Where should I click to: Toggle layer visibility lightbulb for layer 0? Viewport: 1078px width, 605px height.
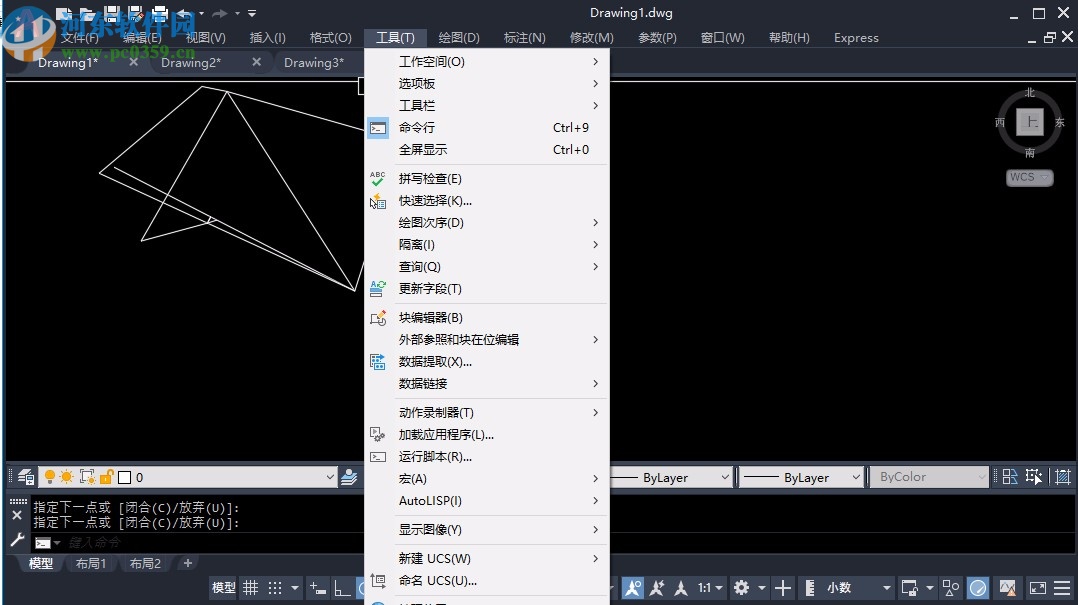[x=50, y=476]
